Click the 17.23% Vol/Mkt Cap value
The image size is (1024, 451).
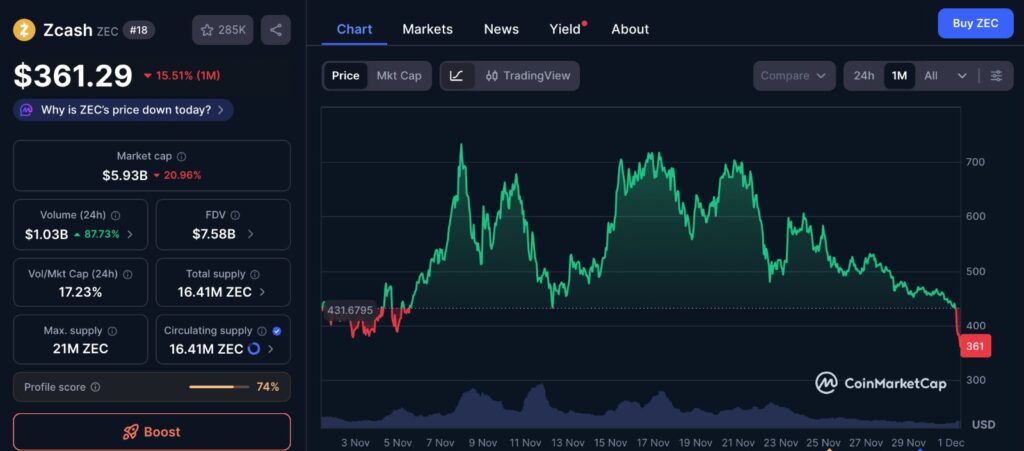tap(80, 292)
